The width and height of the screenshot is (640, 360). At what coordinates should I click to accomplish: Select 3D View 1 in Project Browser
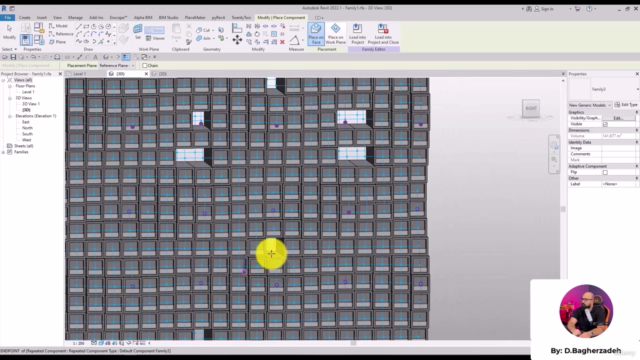tap(31, 104)
